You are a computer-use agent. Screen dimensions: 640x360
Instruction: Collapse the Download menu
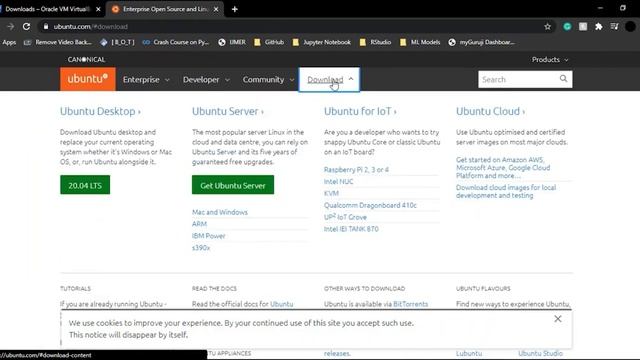(x=329, y=80)
